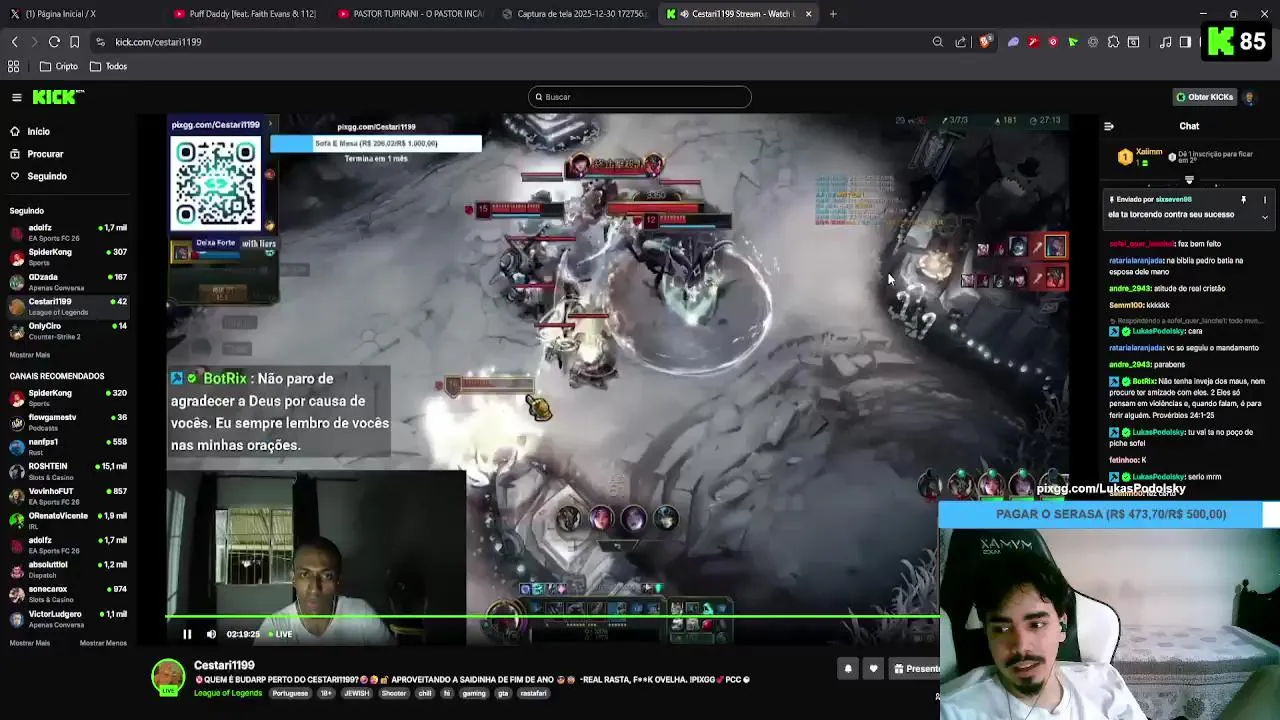Image resolution: width=1280 pixels, height=720 pixels.
Task: Click share page icon in address bar
Action: coord(961,42)
